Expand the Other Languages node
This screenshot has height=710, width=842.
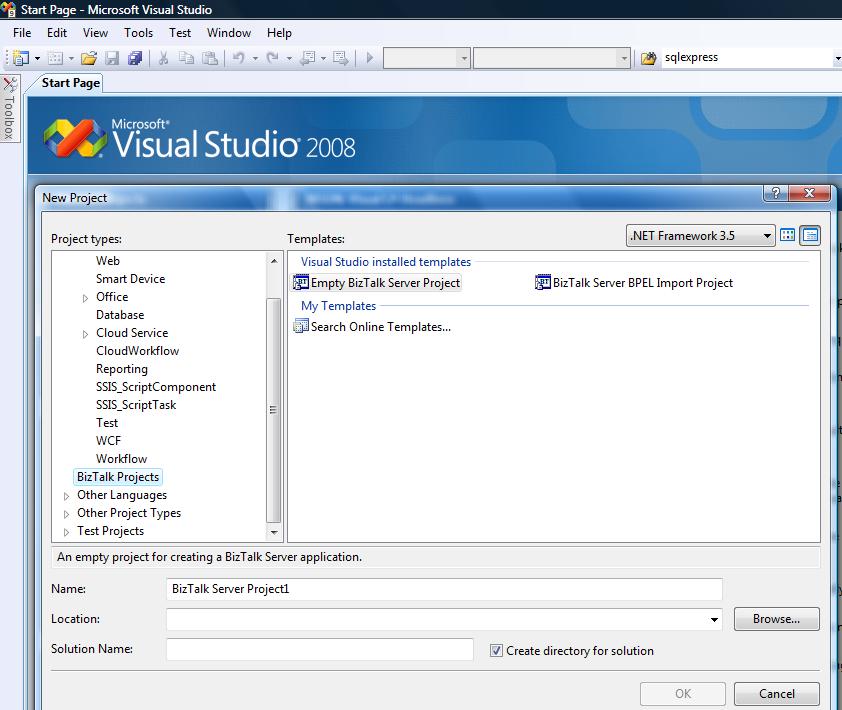(67, 496)
